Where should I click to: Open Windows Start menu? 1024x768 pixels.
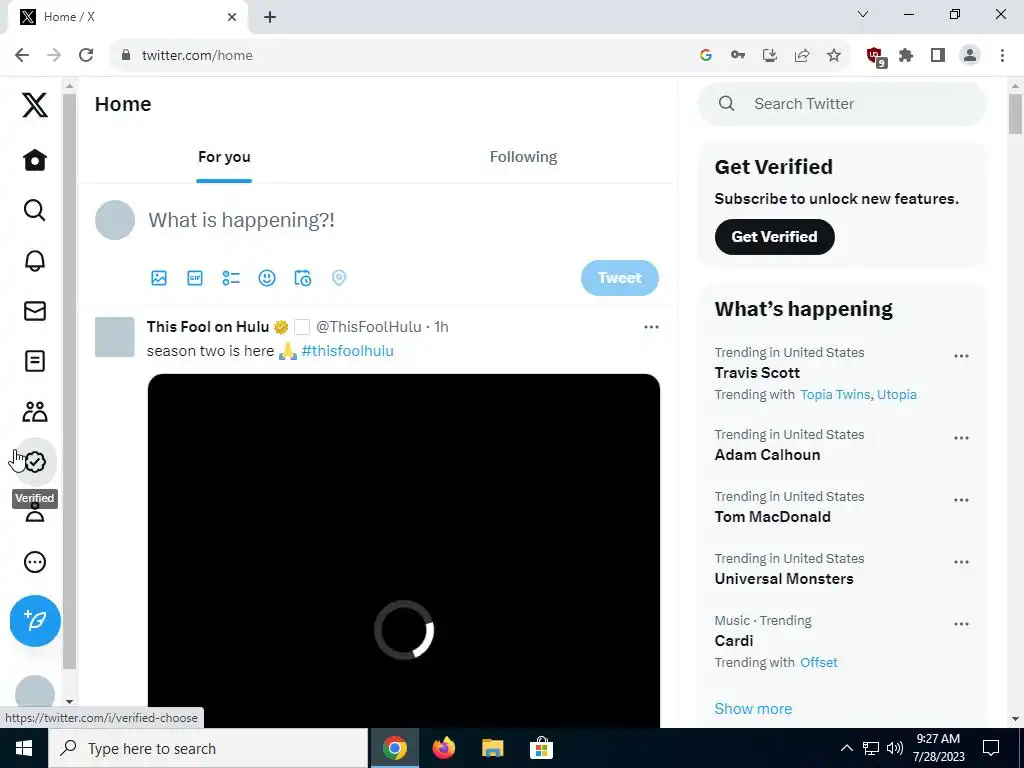point(24,748)
